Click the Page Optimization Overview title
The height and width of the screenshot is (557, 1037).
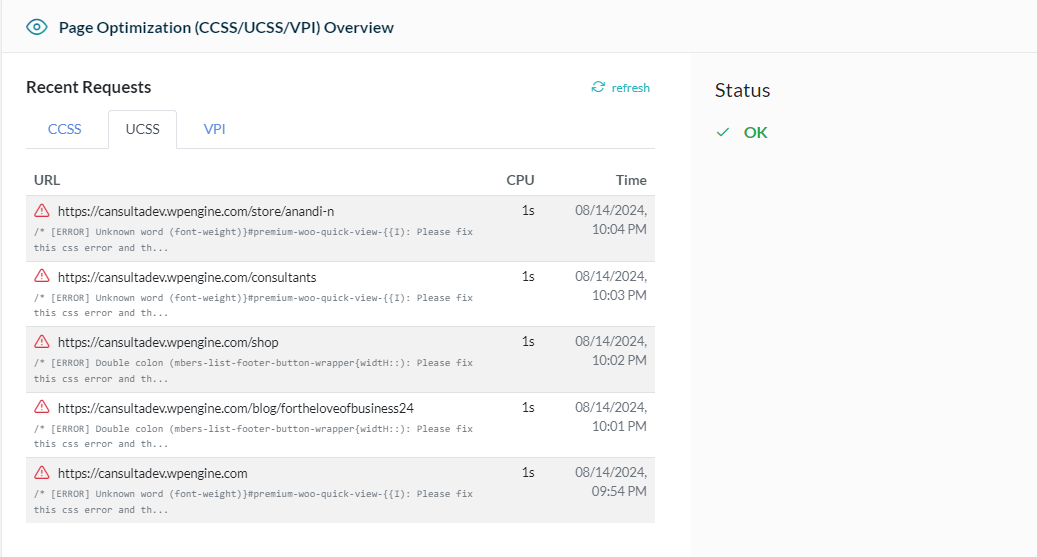pos(226,28)
